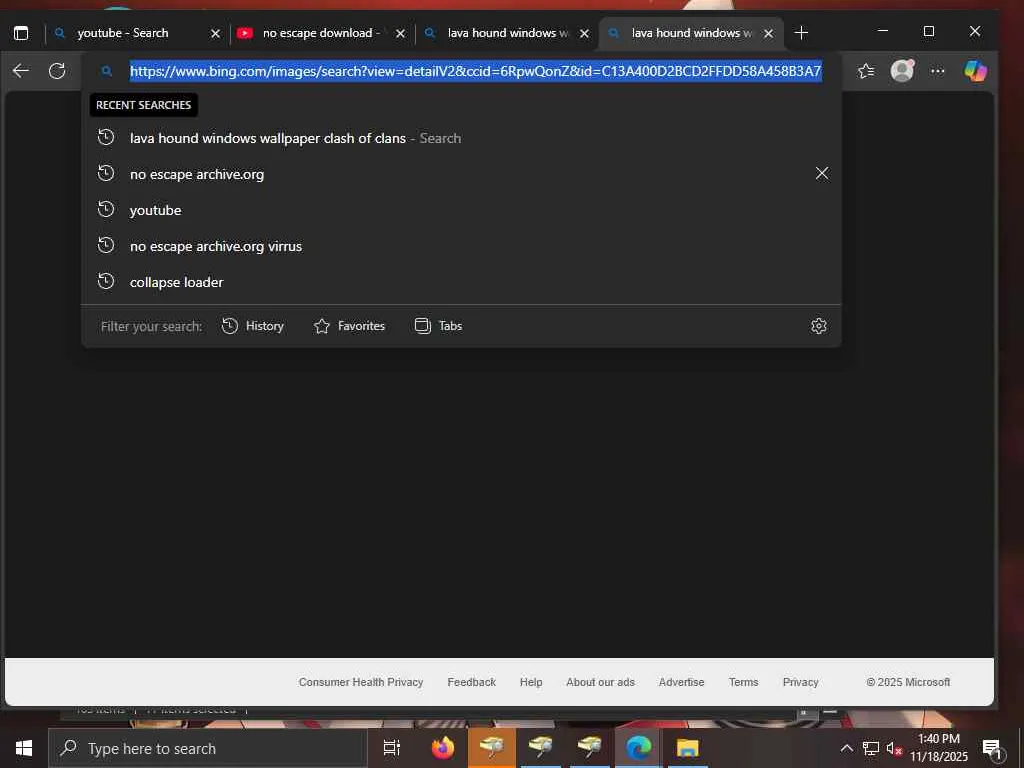Maximize the Edge window

pos(929,31)
